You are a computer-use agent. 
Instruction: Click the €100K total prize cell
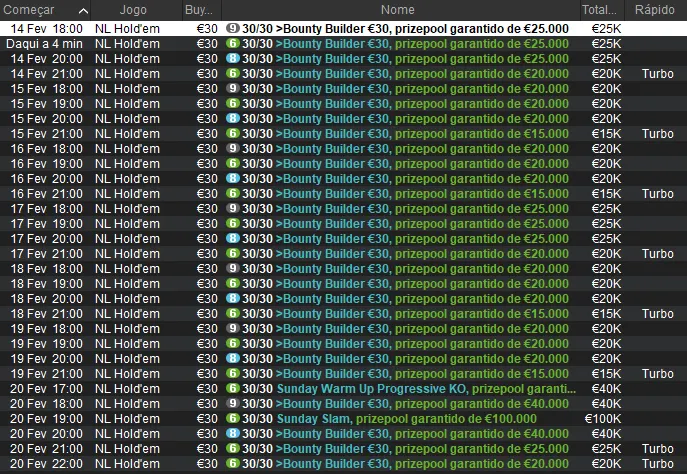tap(603, 419)
